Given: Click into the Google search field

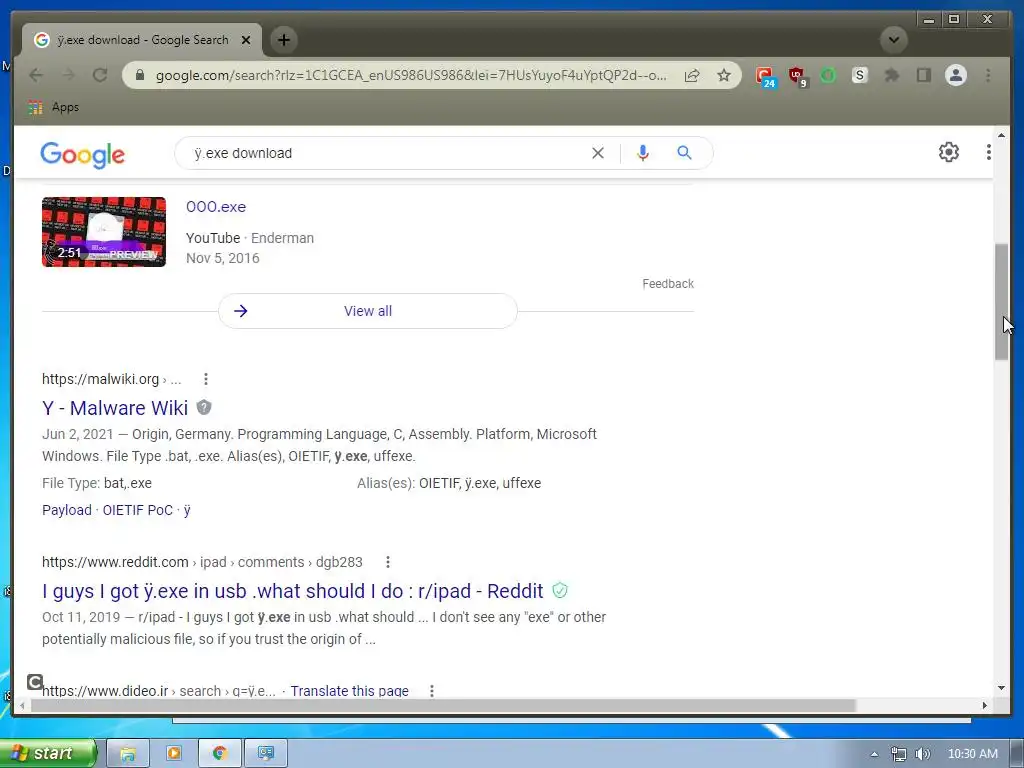Looking at the screenshot, I should point(385,153).
